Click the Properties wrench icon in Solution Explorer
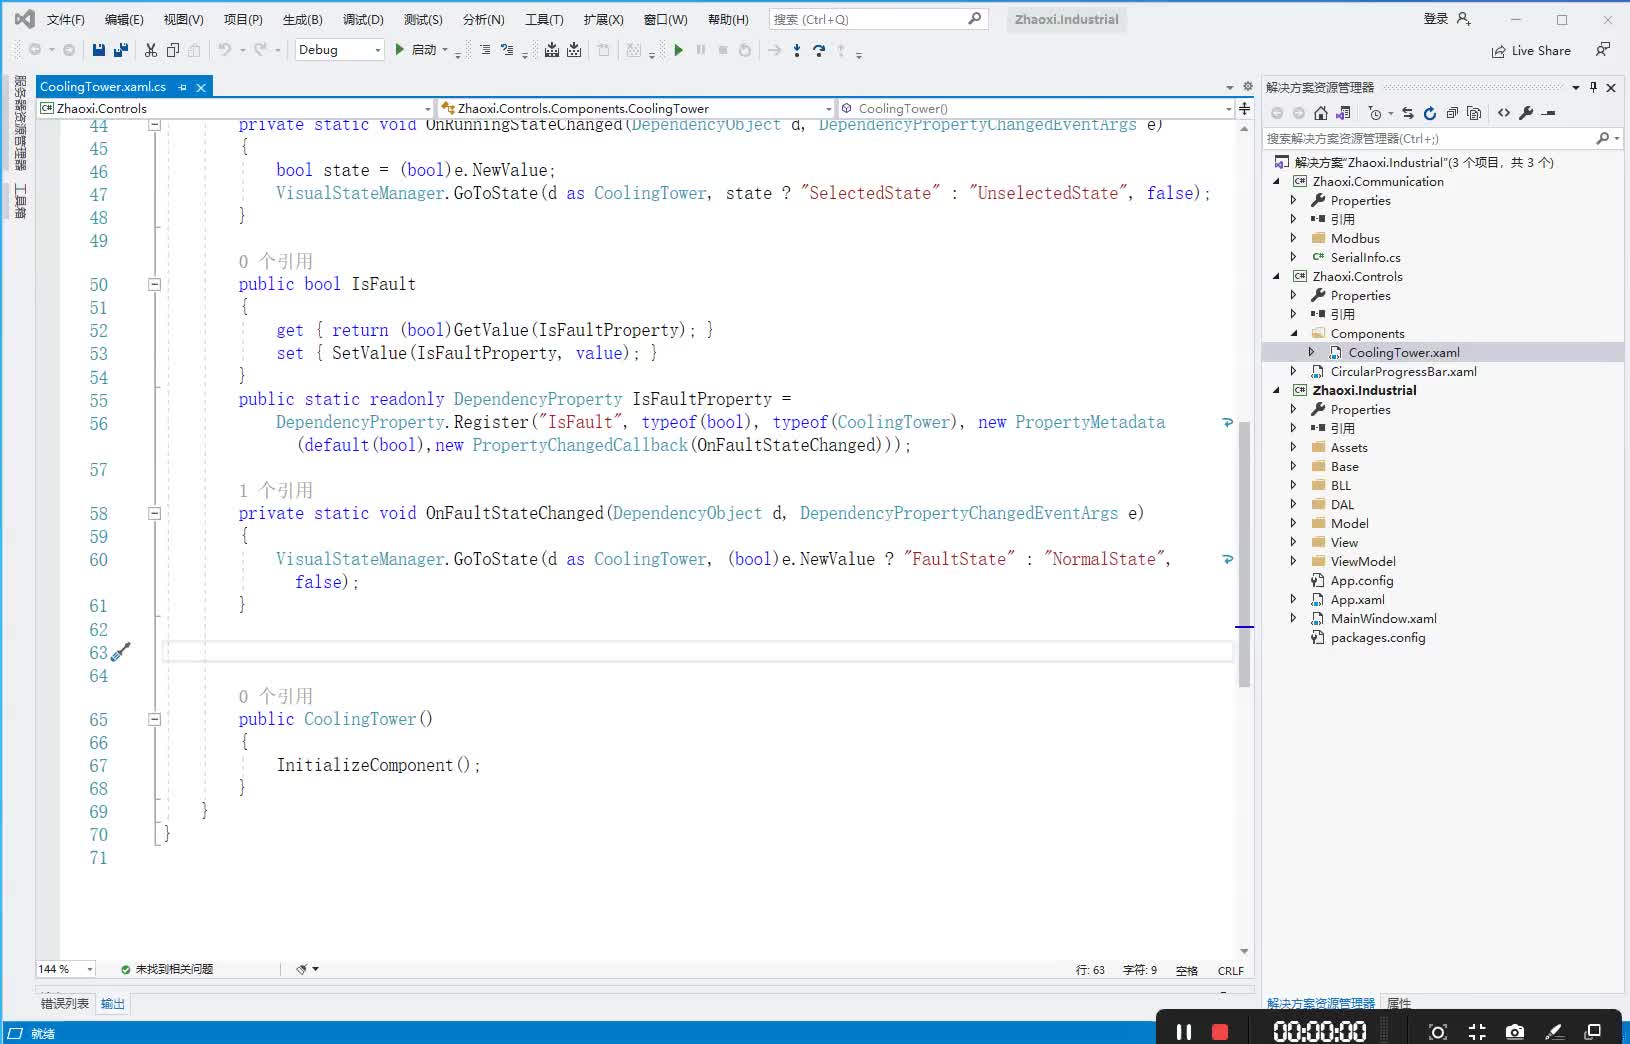 (1526, 113)
